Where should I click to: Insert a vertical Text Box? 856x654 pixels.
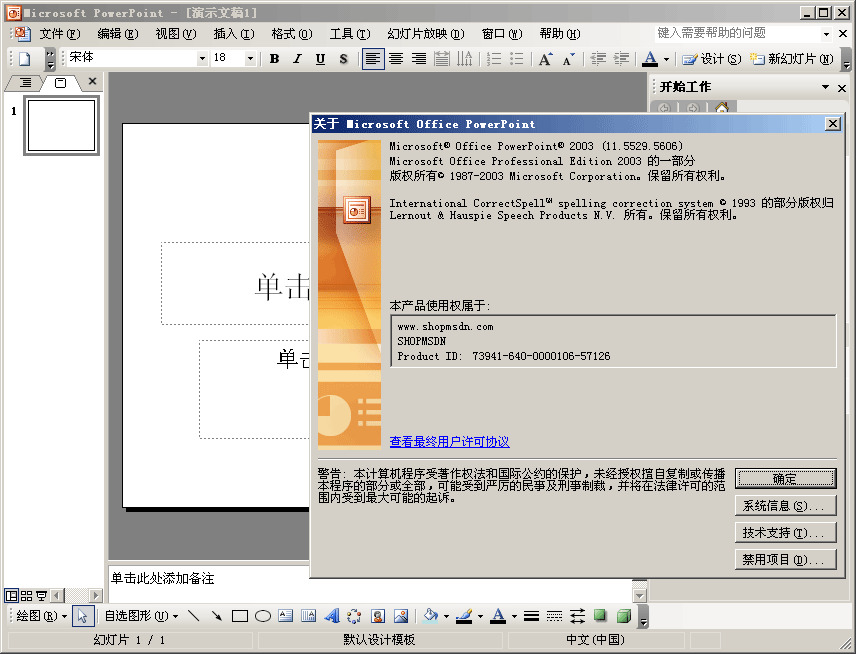tap(308, 616)
